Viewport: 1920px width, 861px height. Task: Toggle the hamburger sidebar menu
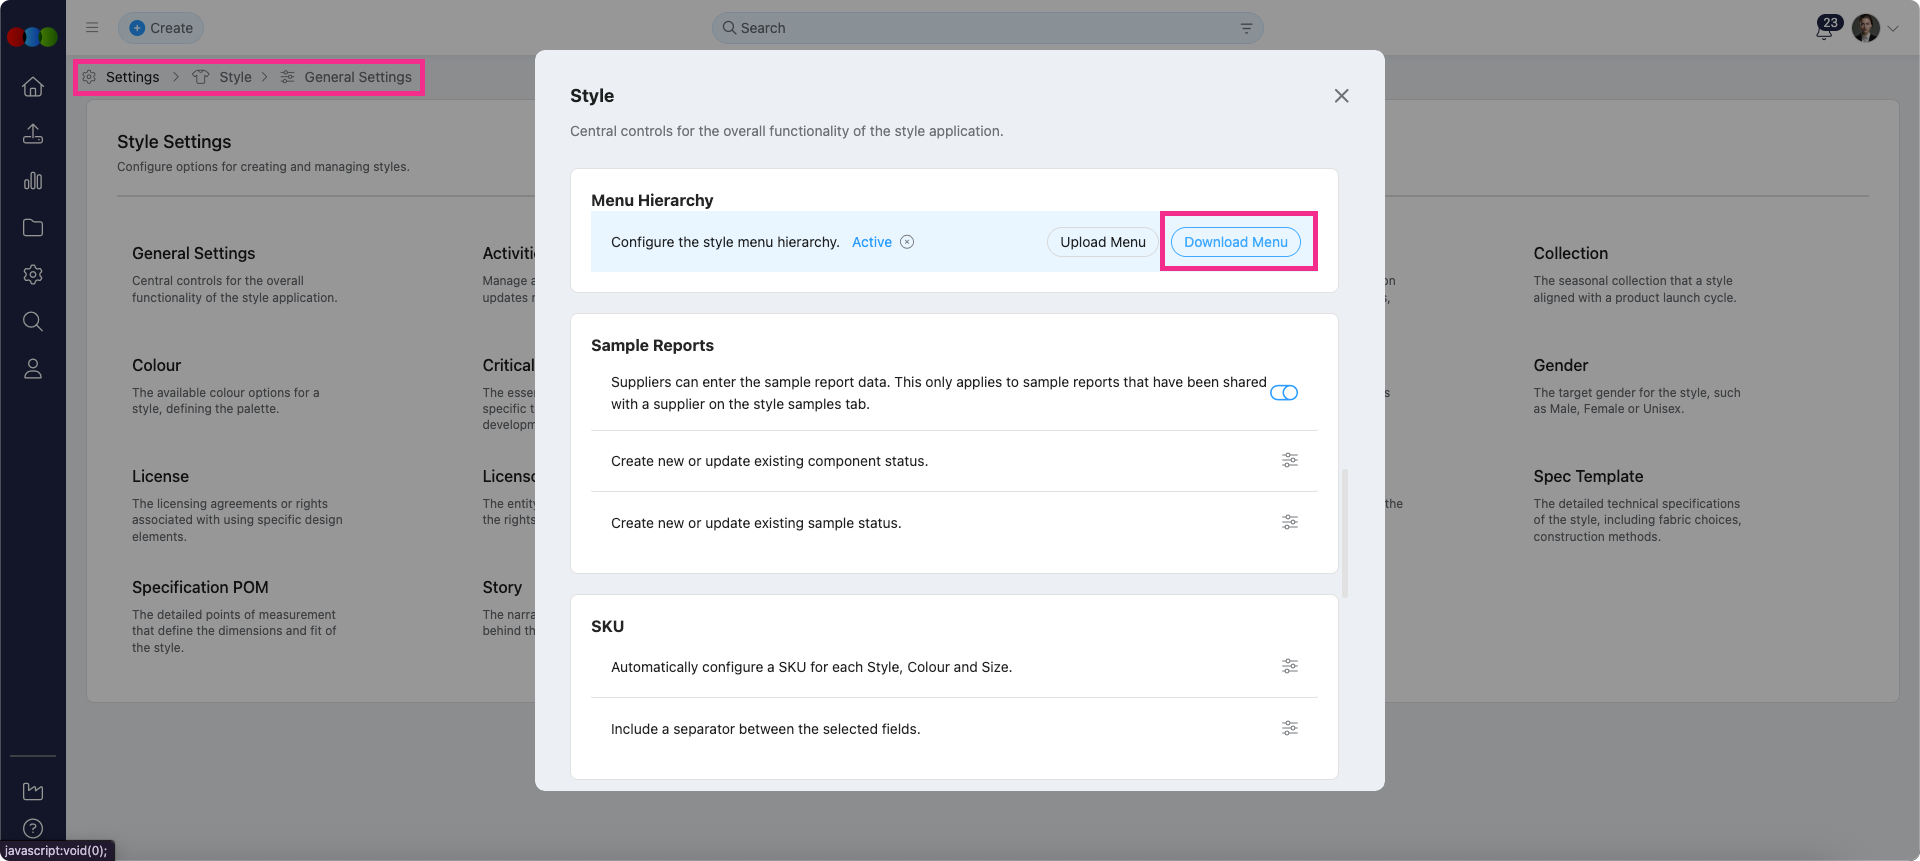[92, 28]
